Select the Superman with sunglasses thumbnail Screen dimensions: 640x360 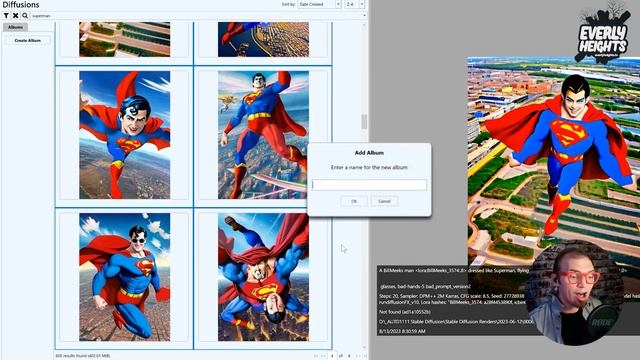pos(124,277)
